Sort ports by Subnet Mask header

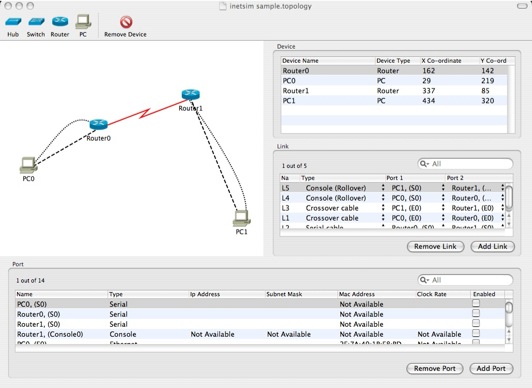click(x=301, y=294)
